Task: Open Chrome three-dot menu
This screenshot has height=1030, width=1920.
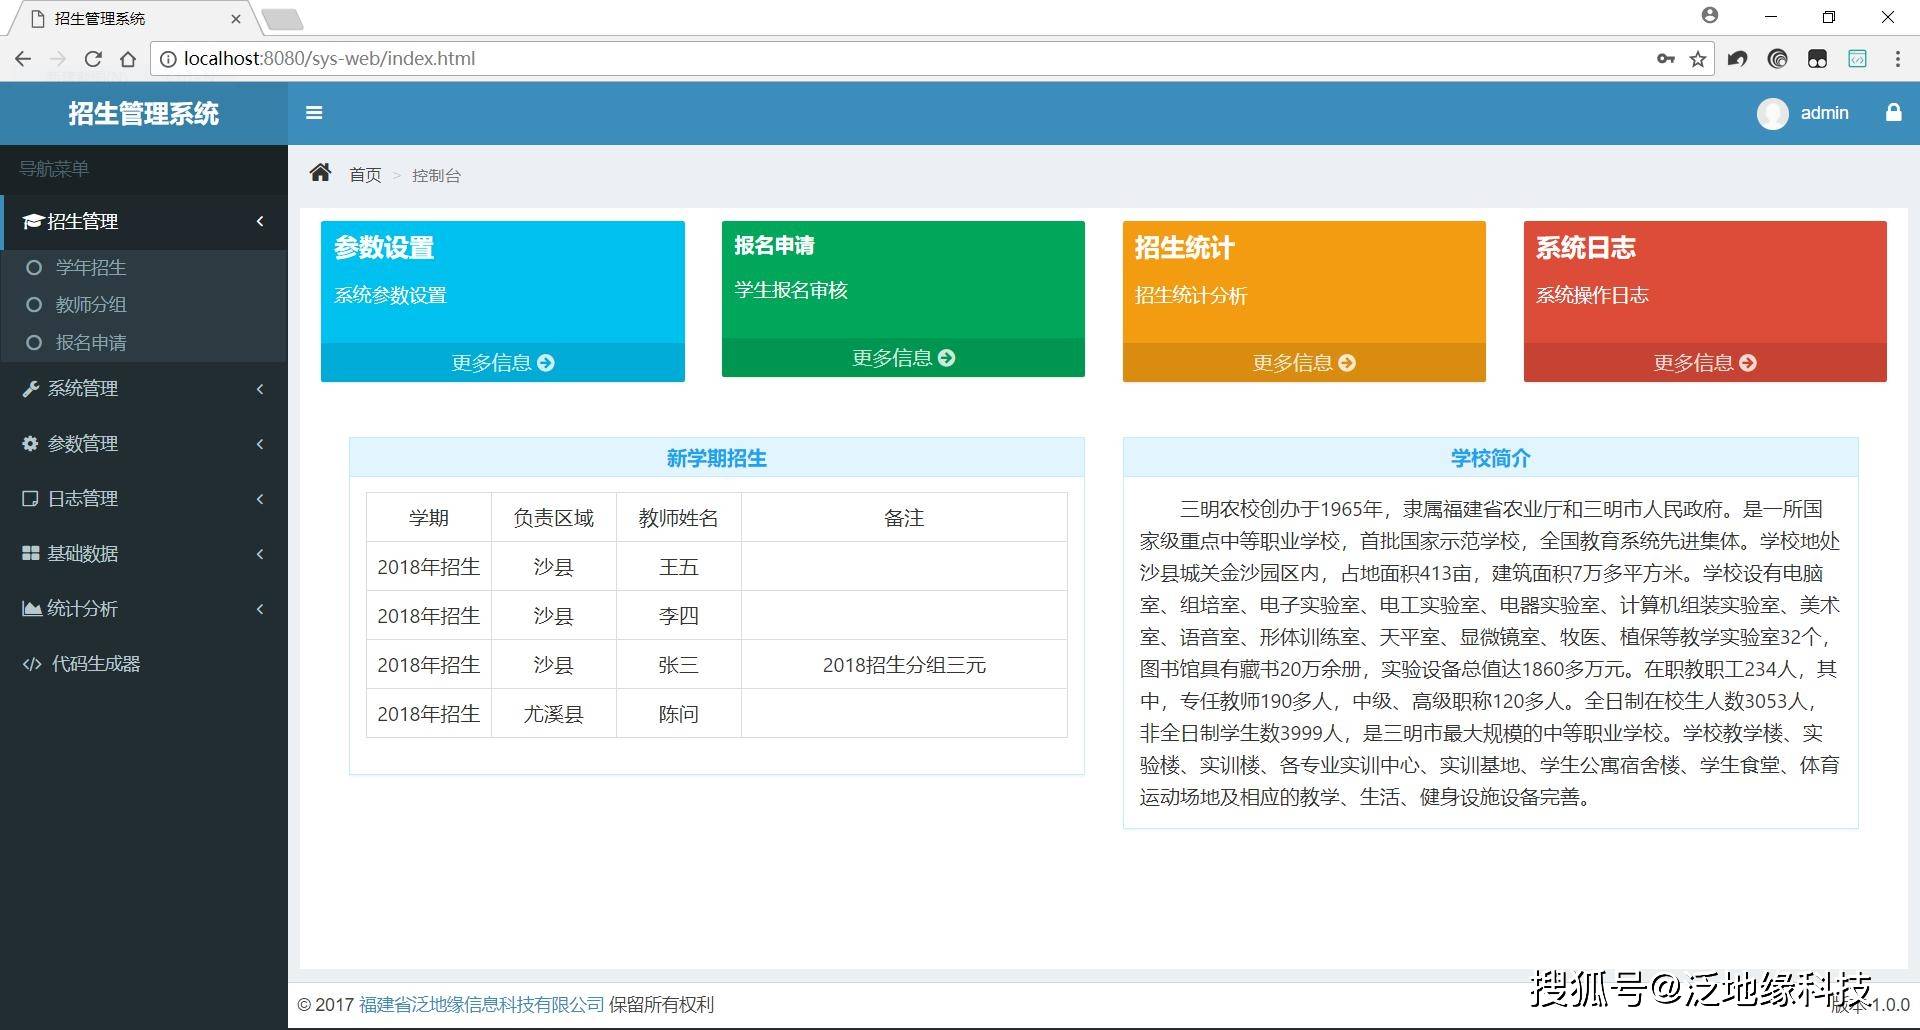Action: coord(1897,59)
